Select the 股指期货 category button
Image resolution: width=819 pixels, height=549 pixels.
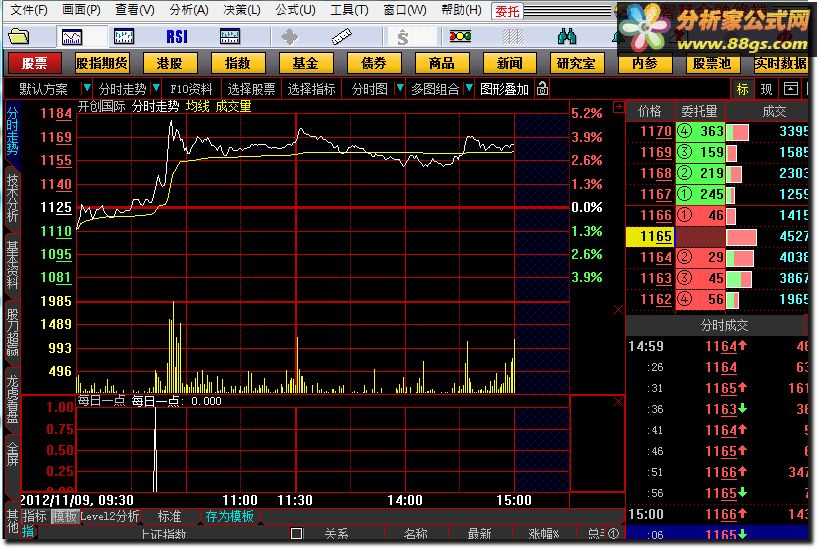click(x=102, y=63)
